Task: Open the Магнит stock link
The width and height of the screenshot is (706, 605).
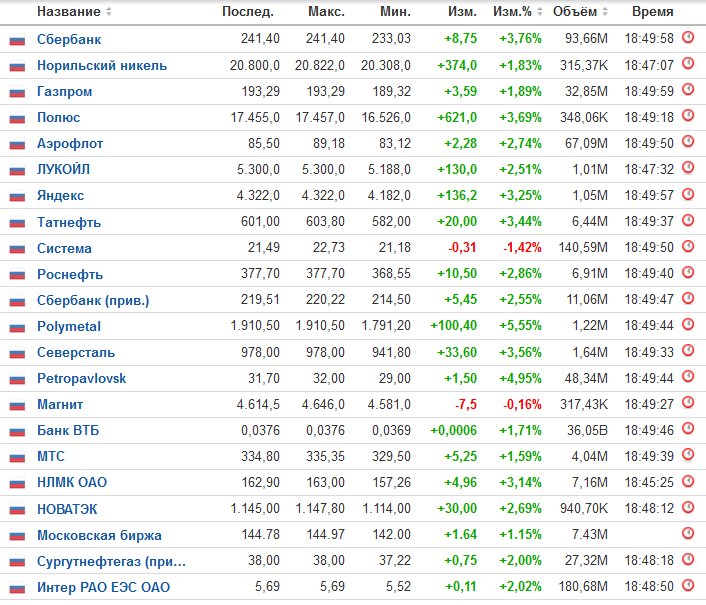Action: (x=60, y=405)
